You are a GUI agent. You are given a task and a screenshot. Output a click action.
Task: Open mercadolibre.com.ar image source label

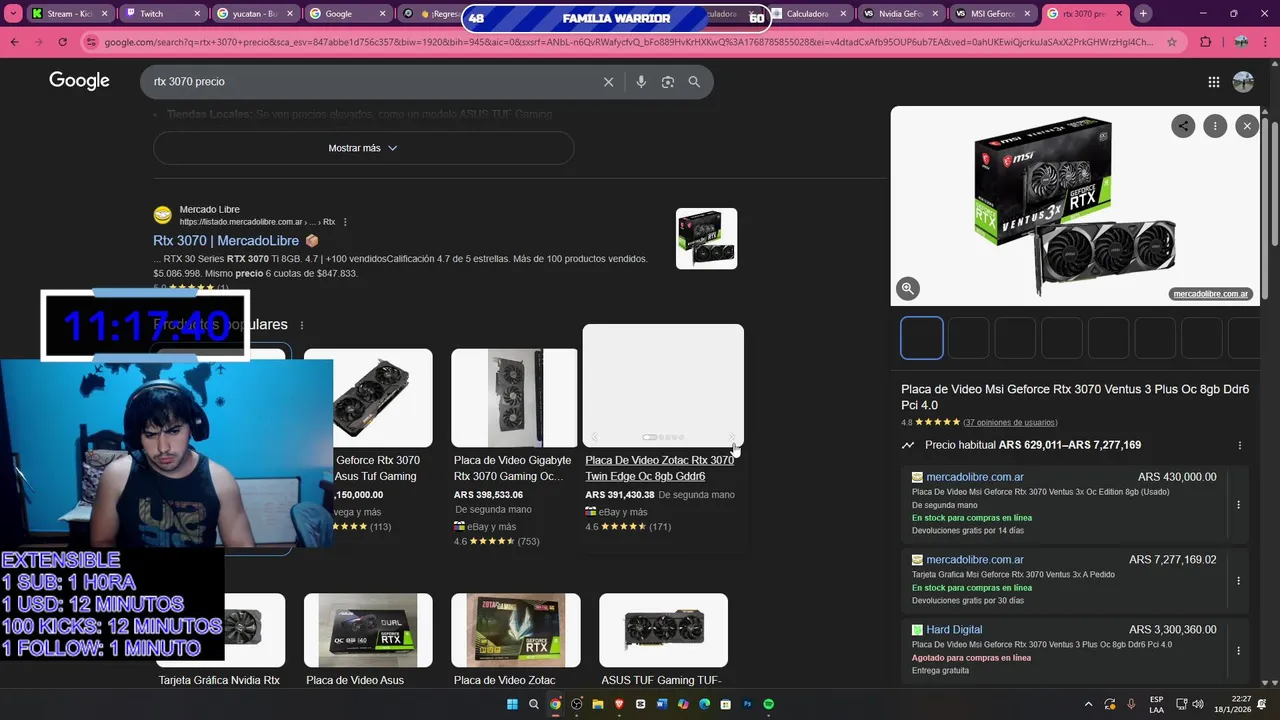point(1211,294)
